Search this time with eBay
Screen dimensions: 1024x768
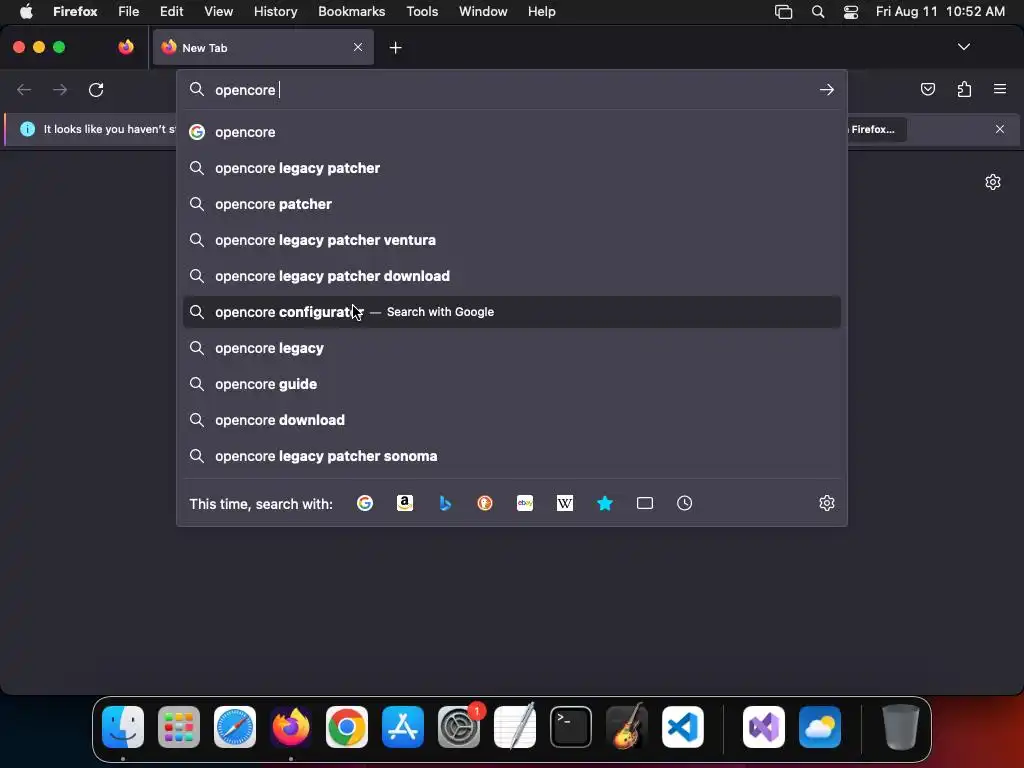click(525, 503)
